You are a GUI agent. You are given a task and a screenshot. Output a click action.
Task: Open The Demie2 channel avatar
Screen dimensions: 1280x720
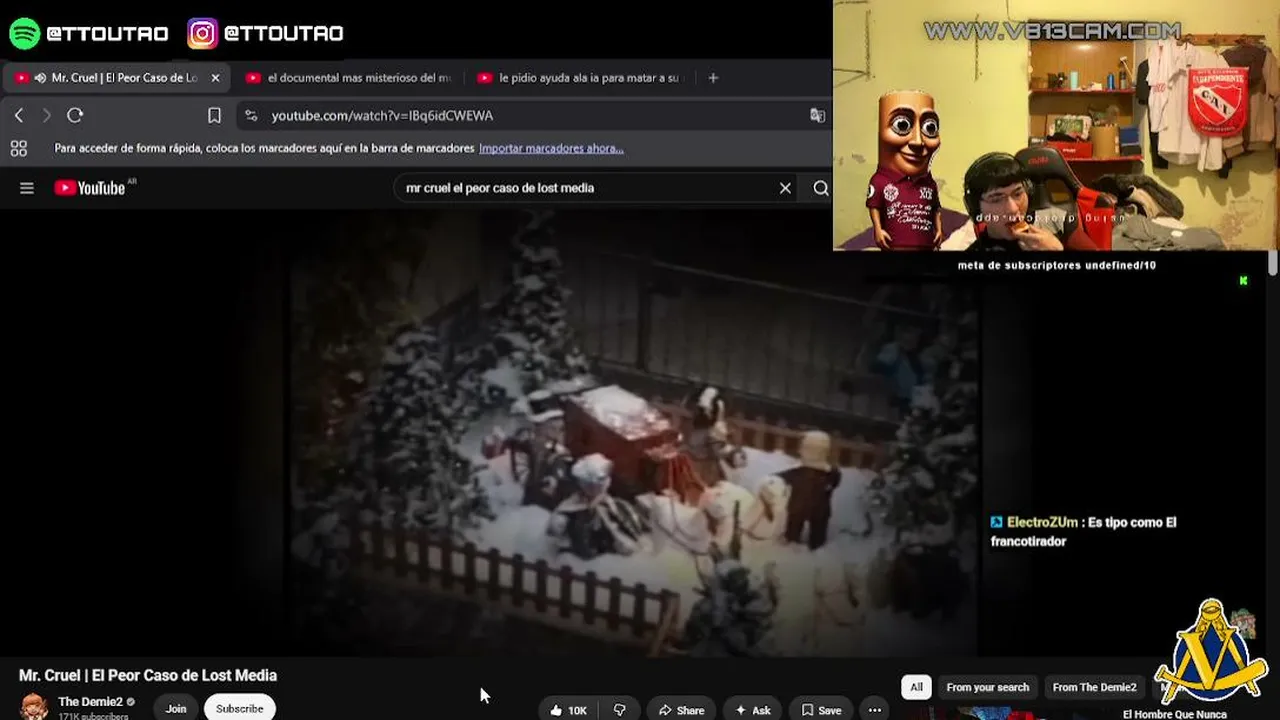[x=34, y=707]
